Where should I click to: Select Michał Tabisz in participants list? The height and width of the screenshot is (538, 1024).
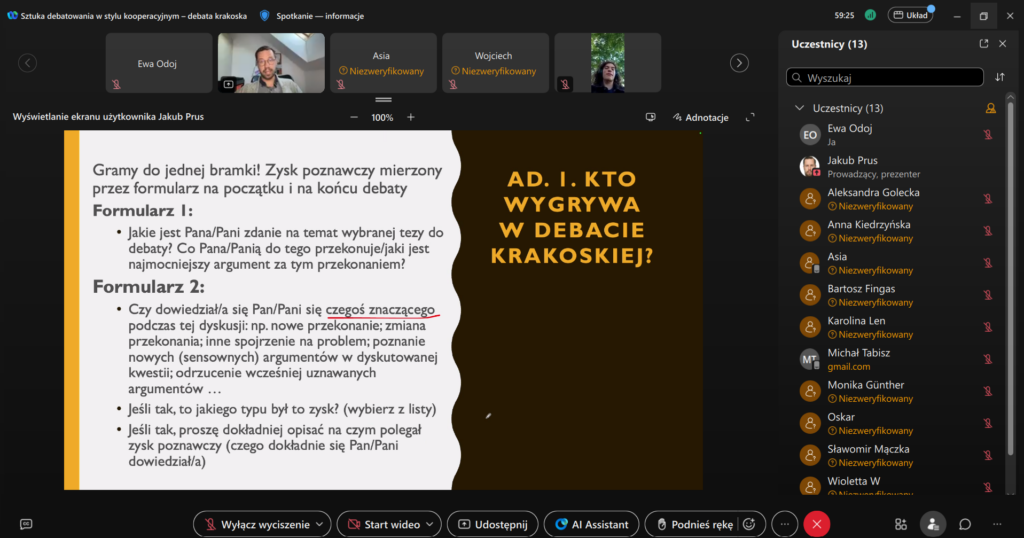pos(895,358)
